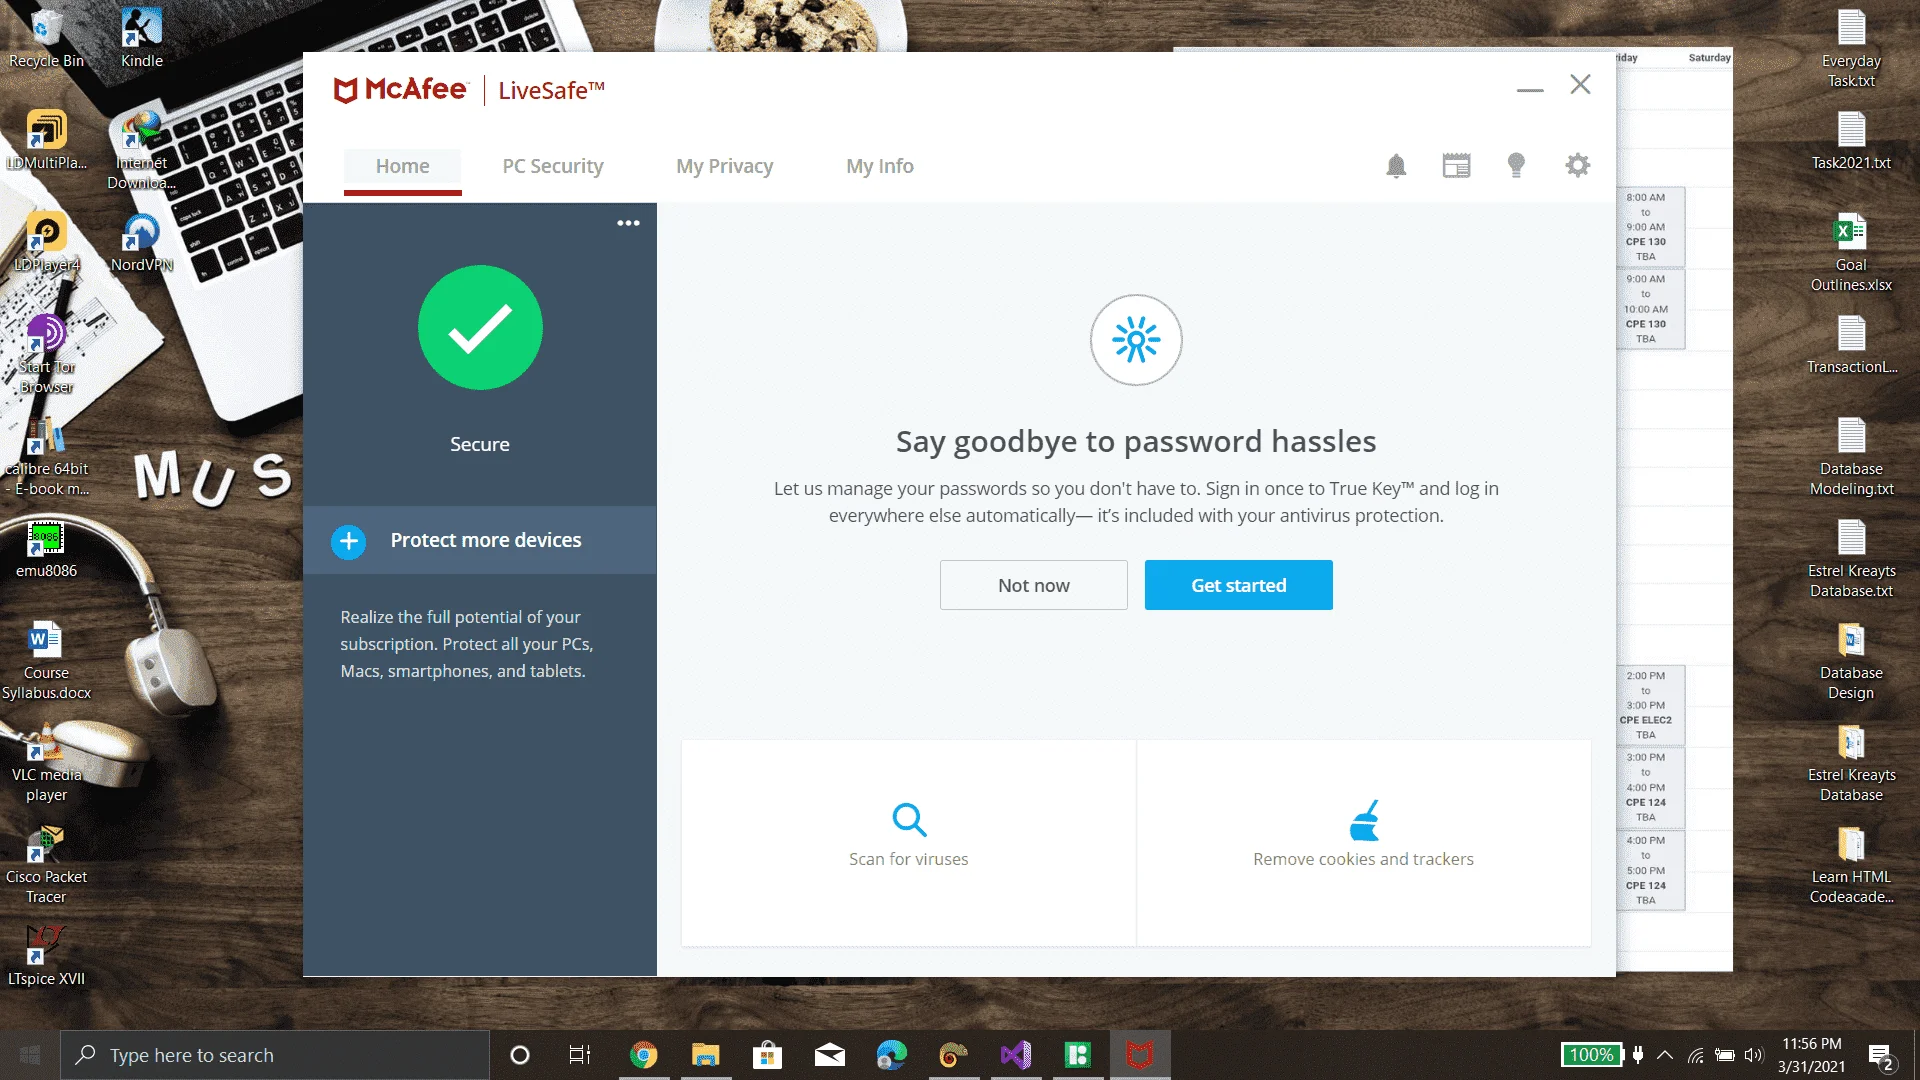Screen dimensions: 1920x1080
Task: Select Estrel Kreayts Database folder icon
Action: click(x=1851, y=764)
